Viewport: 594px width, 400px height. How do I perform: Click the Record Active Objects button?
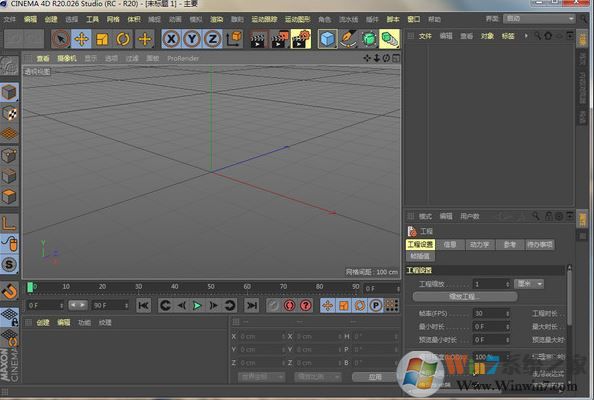pyautogui.click(x=273, y=305)
